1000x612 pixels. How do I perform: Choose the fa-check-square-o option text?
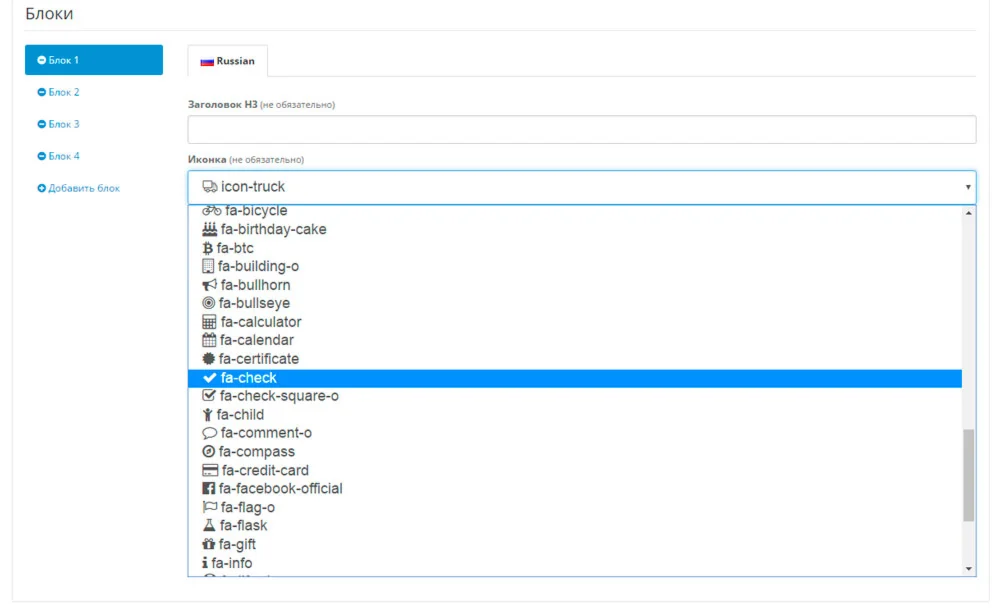click(279, 396)
